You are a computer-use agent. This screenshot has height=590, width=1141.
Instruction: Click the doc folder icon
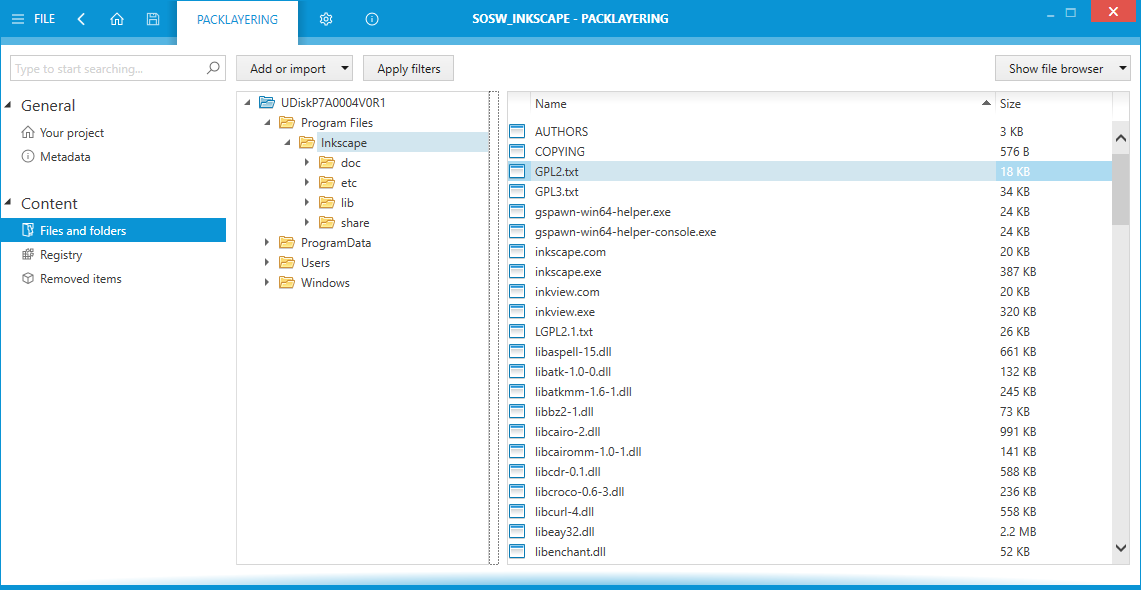click(327, 163)
